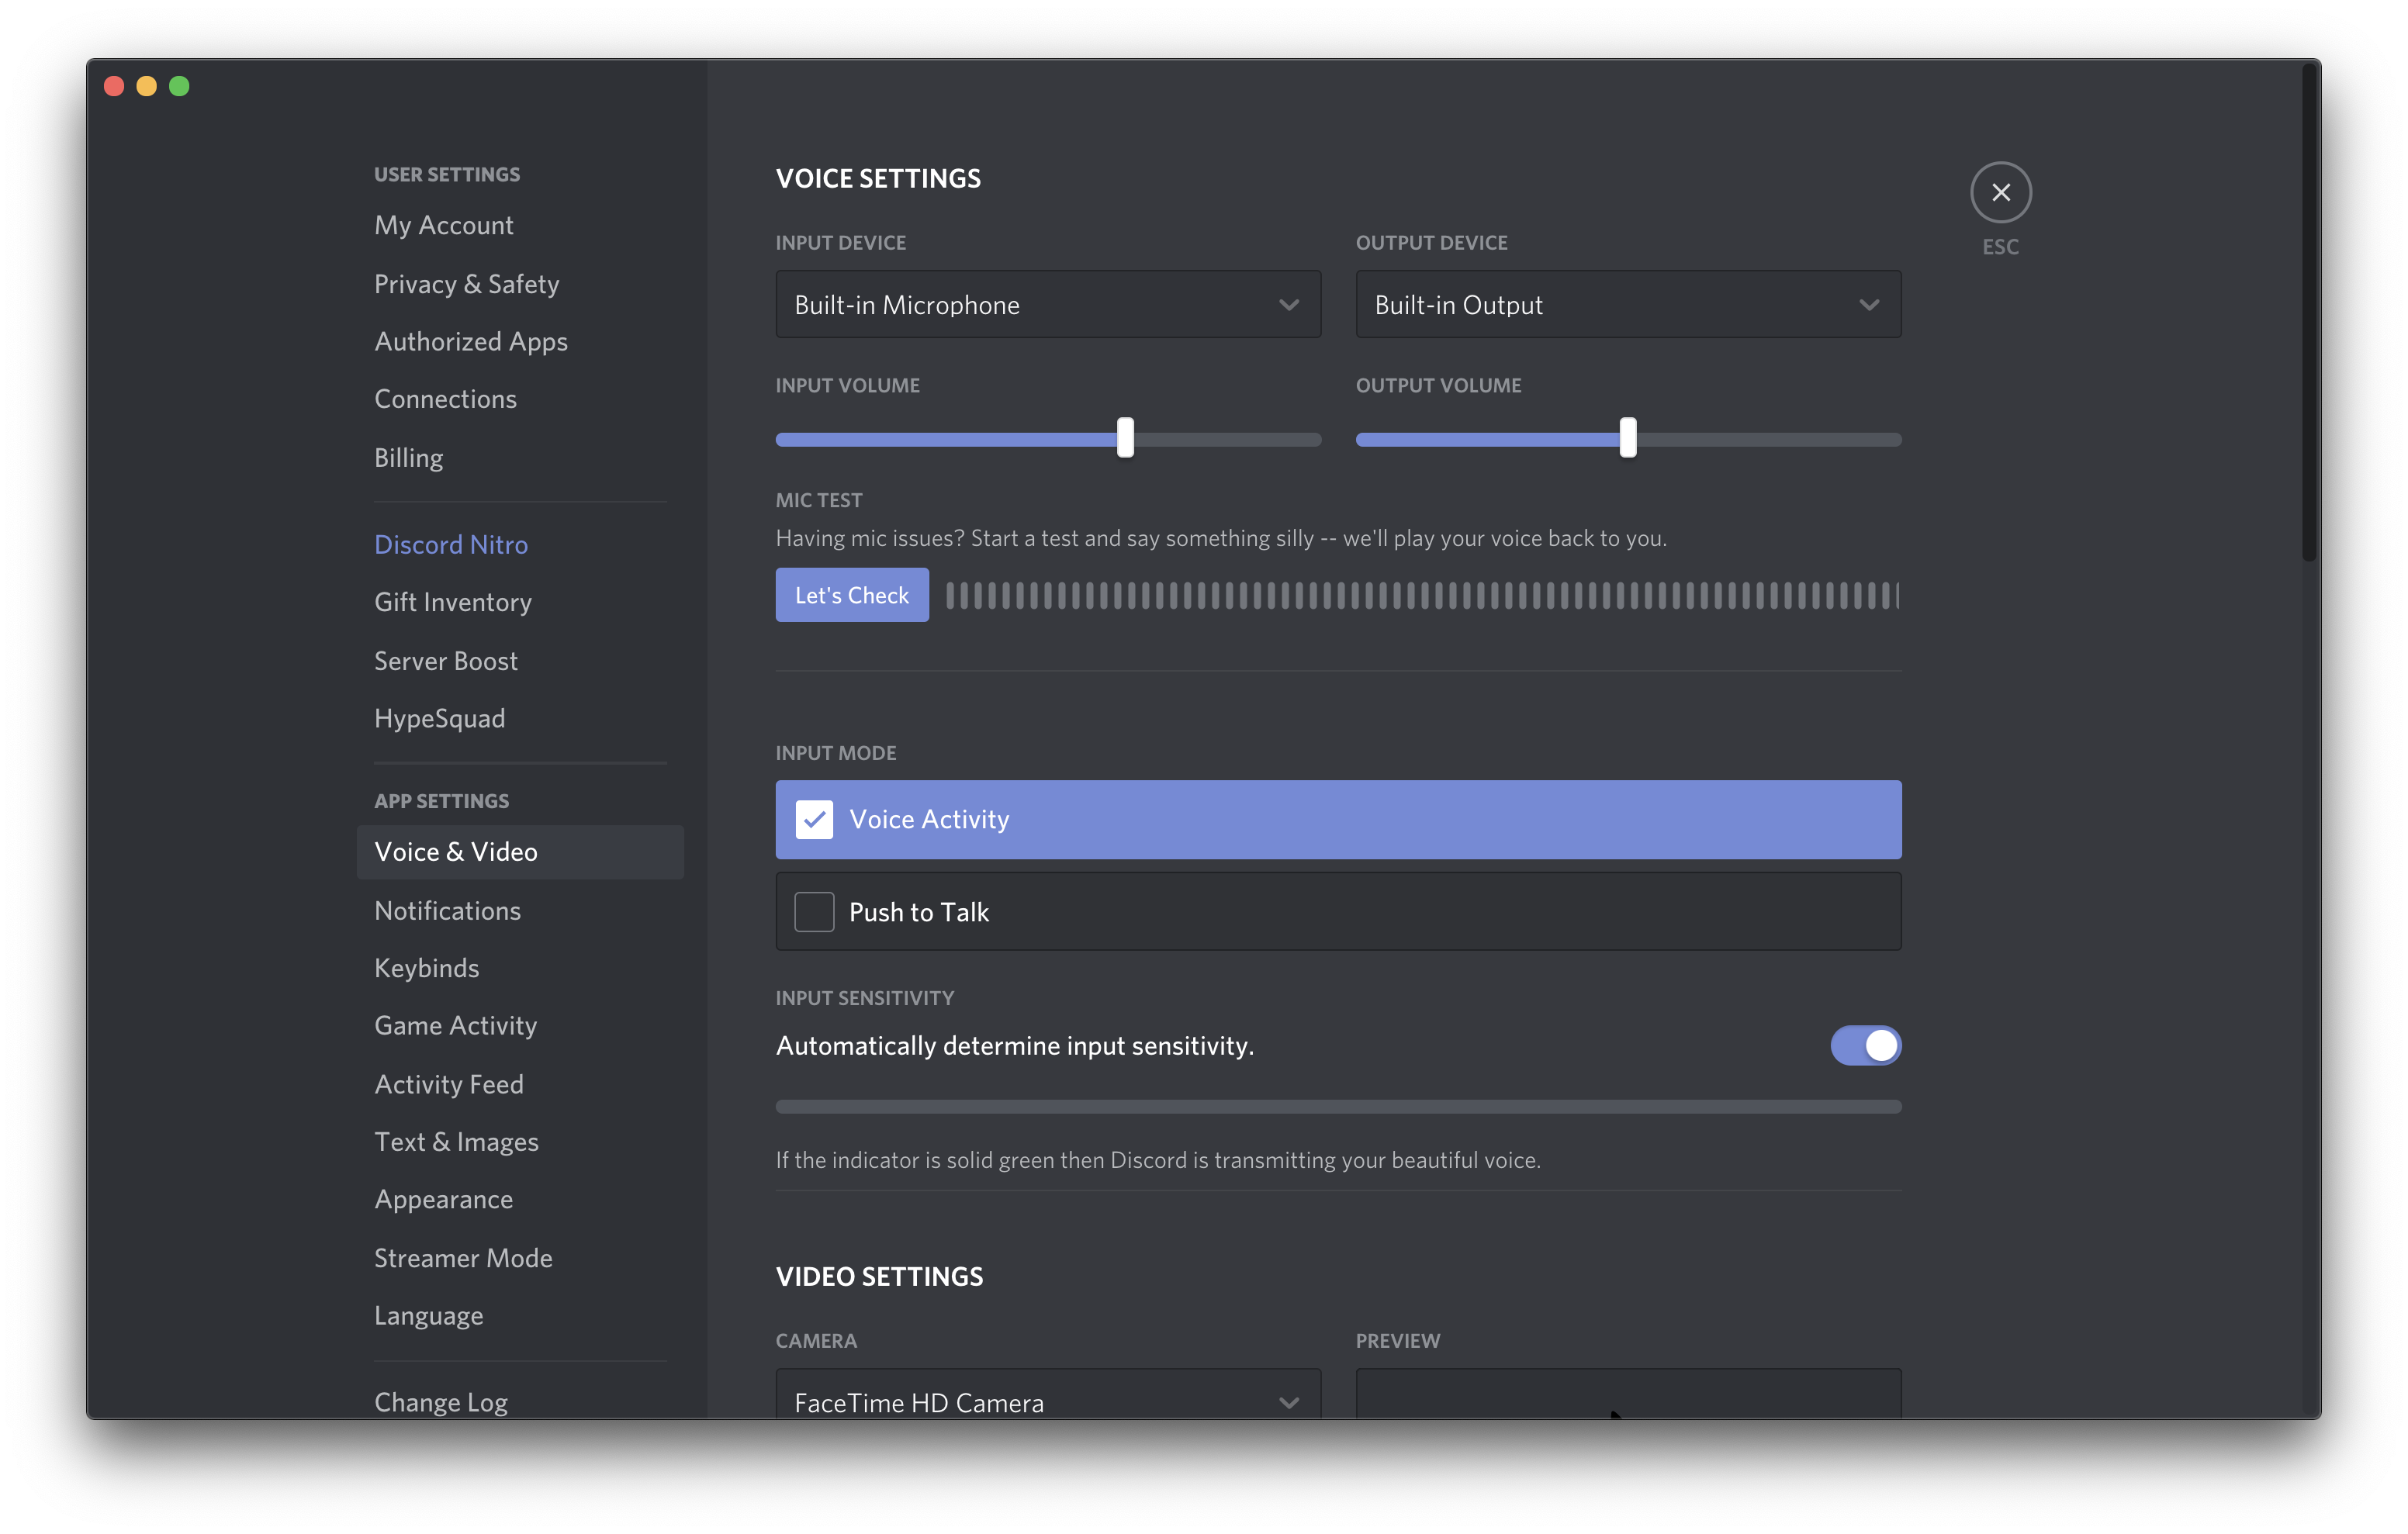The width and height of the screenshot is (2408, 1534).
Task: Enable the Push to Talk checkbox
Action: tap(814, 912)
